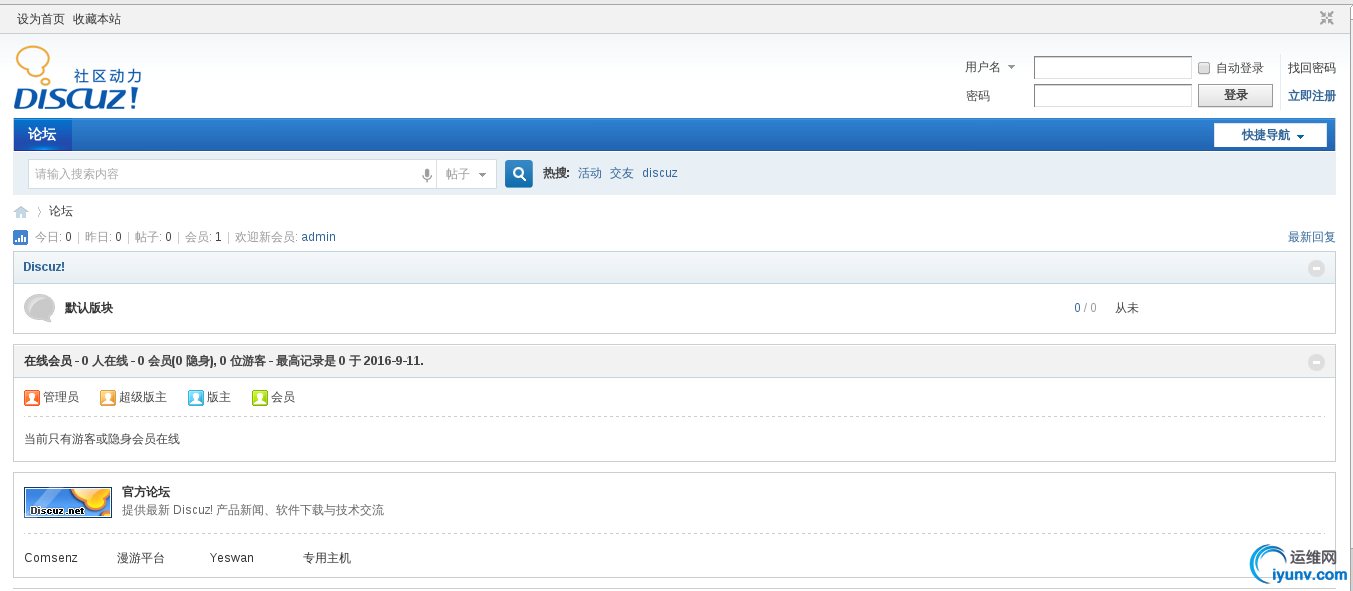Open the 用户名 login type dropdown

click(x=990, y=67)
